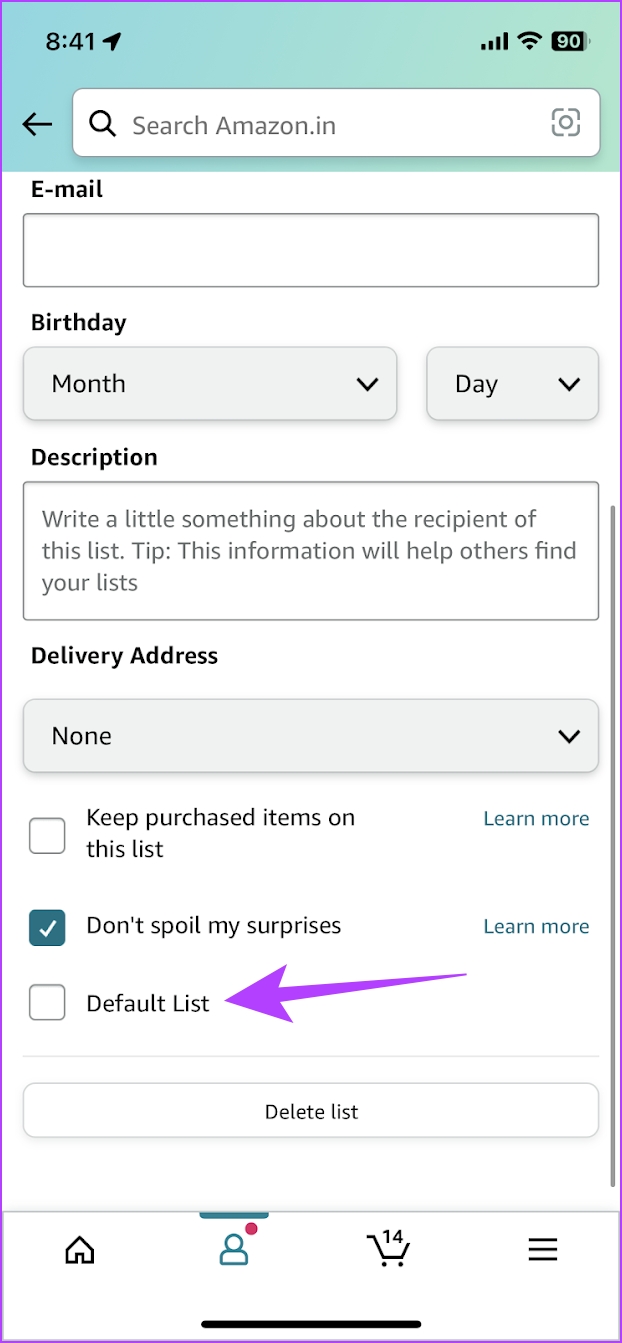622x1343 pixels.
Task: Open Learn more beside Don't spoil my surprises
Action: [536, 927]
